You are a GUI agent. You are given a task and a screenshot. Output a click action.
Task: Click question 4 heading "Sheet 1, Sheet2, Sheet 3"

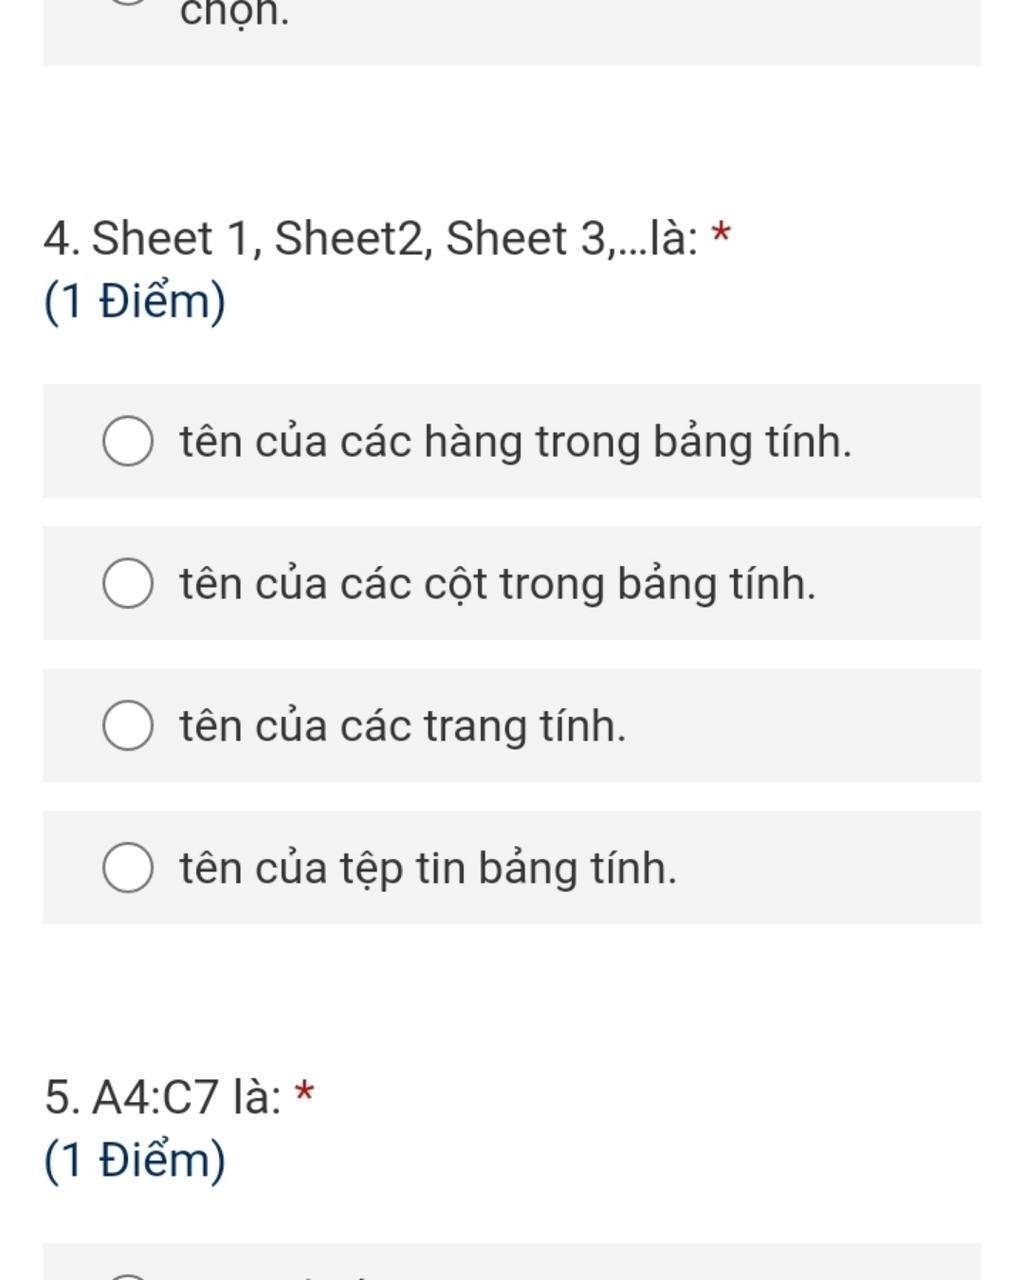370,239
